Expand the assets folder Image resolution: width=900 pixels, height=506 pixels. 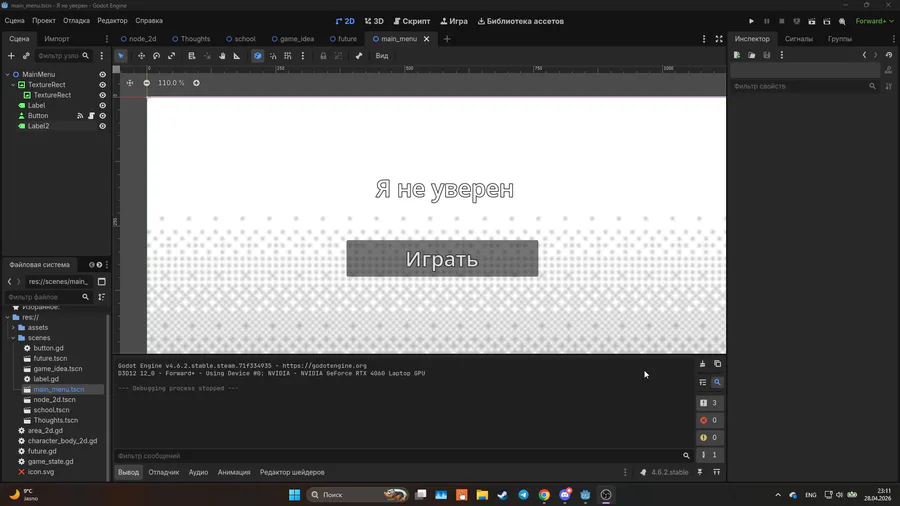(13, 328)
